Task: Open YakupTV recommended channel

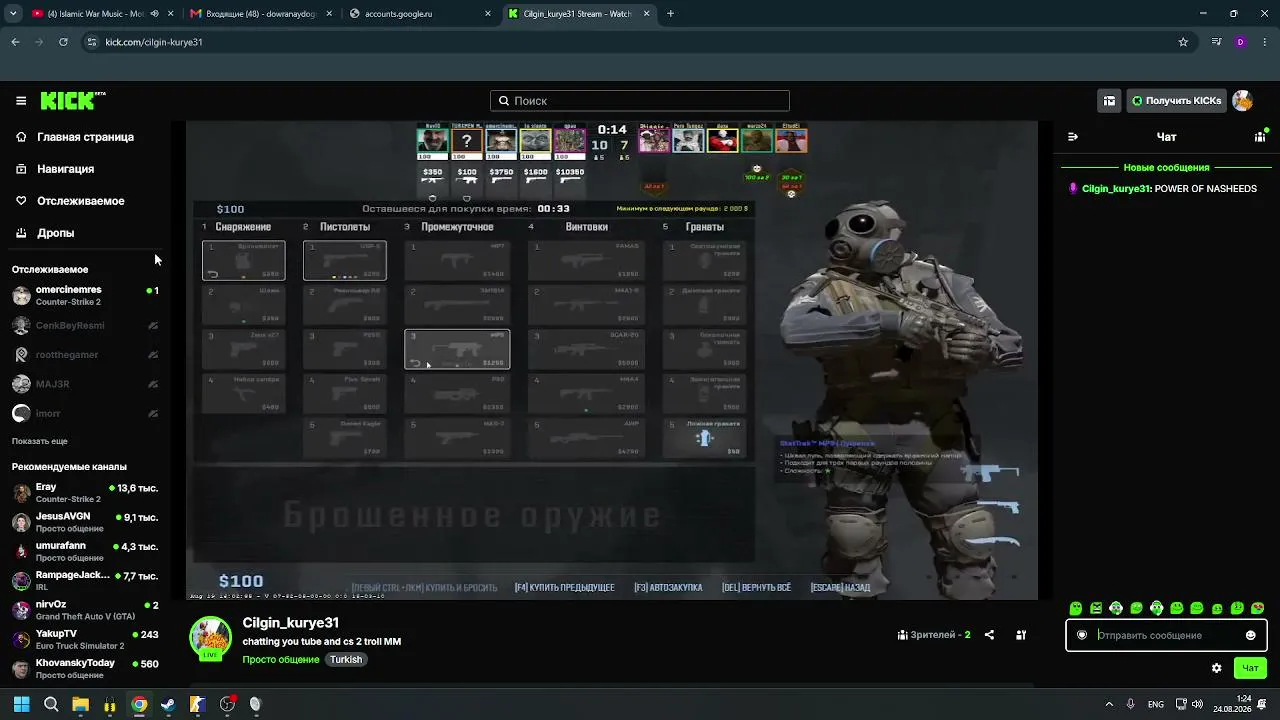Action: pyautogui.click(x=85, y=639)
